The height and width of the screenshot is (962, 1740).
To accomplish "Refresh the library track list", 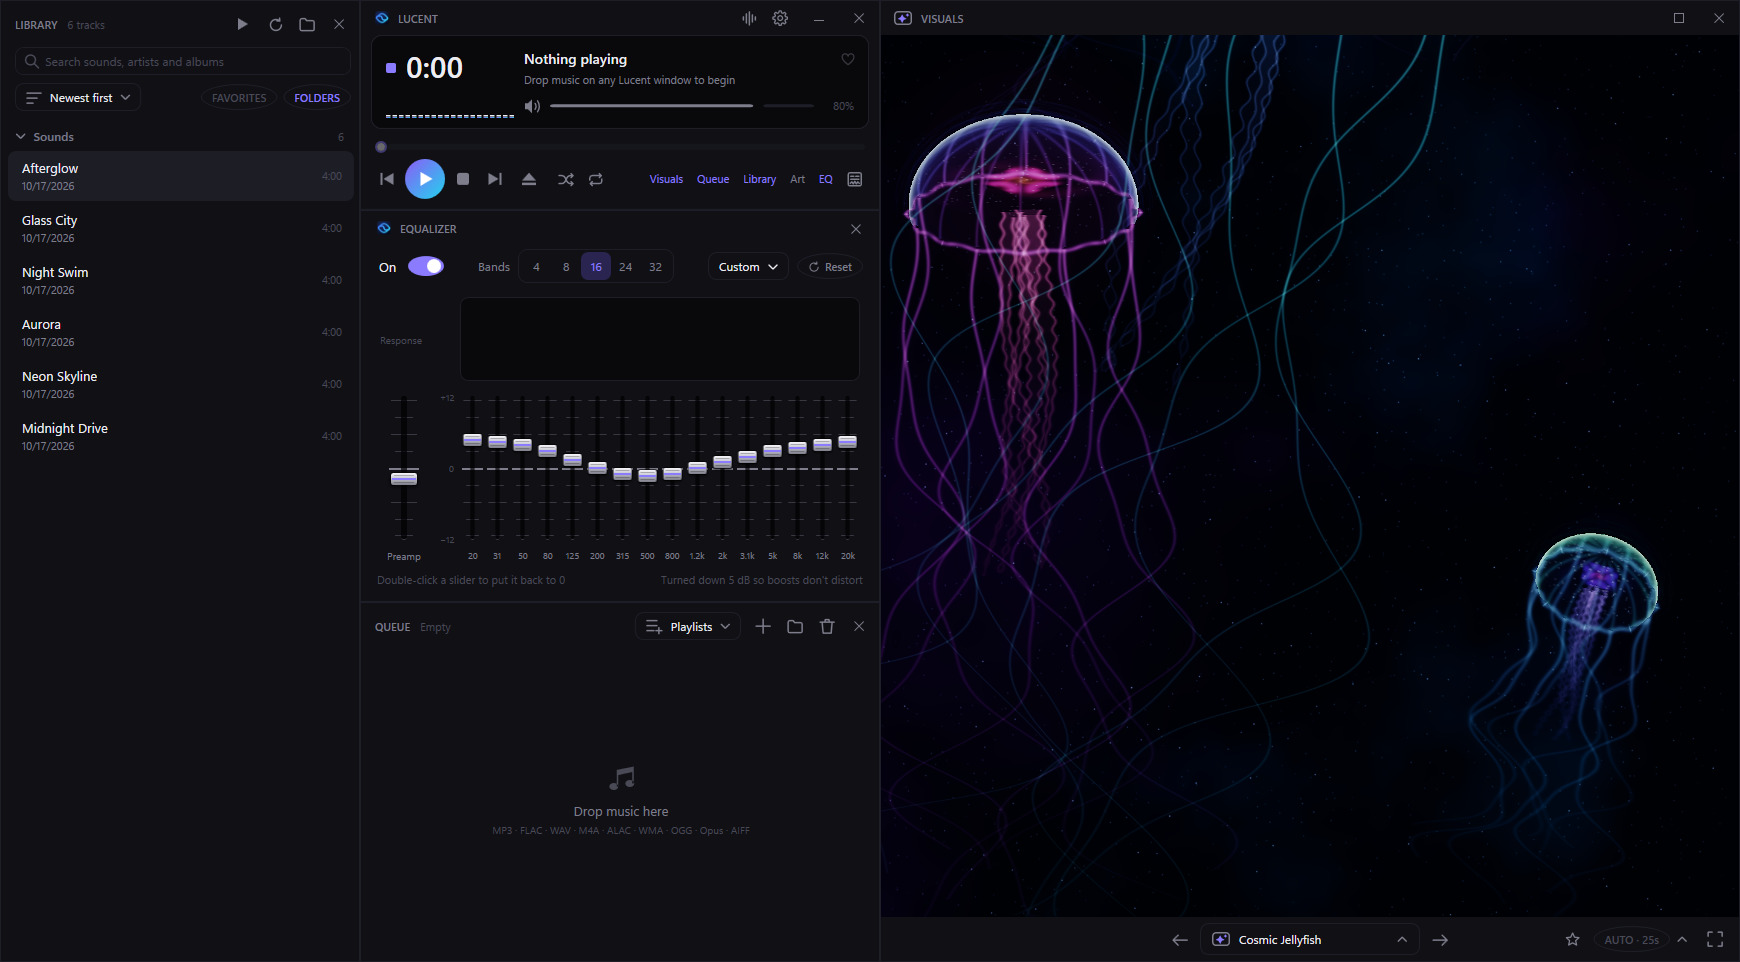I will (x=276, y=24).
